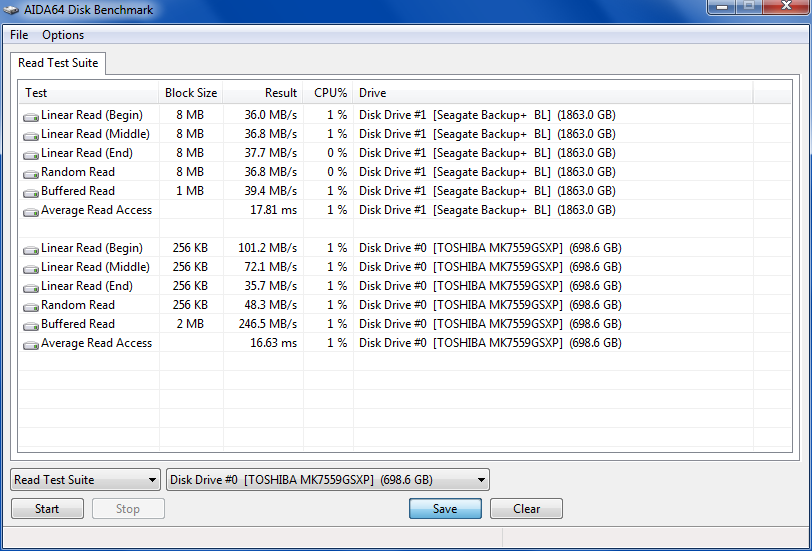Click the Seagate Buffered Read disk icon
This screenshot has width=812, height=551.
pos(31,192)
